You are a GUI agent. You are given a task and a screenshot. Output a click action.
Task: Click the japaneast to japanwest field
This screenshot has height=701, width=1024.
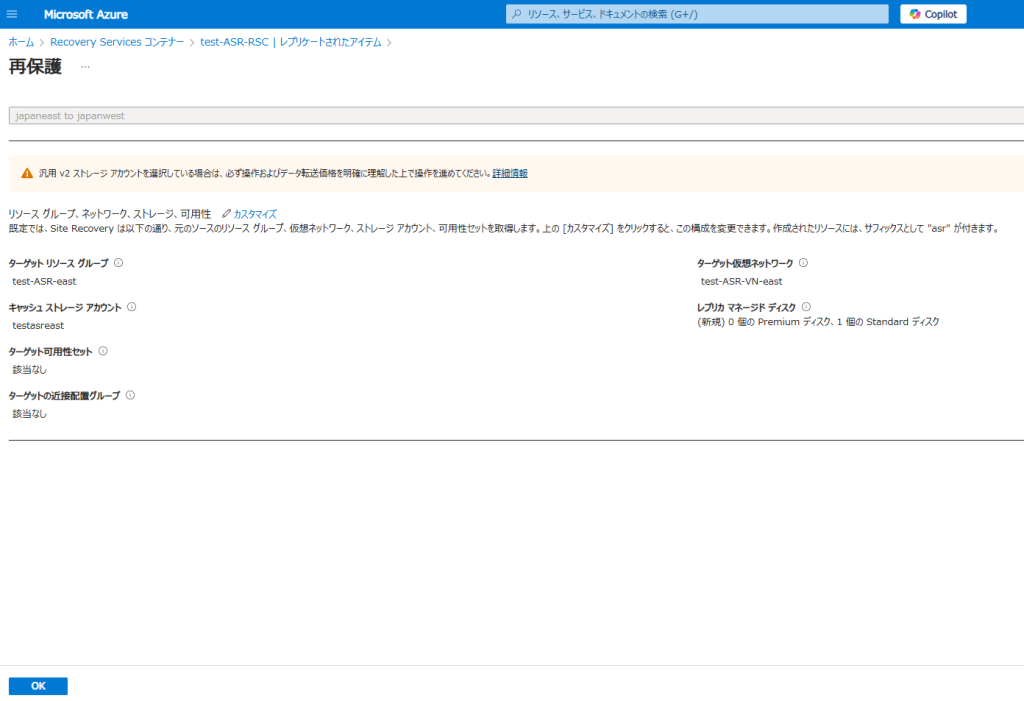[515, 115]
